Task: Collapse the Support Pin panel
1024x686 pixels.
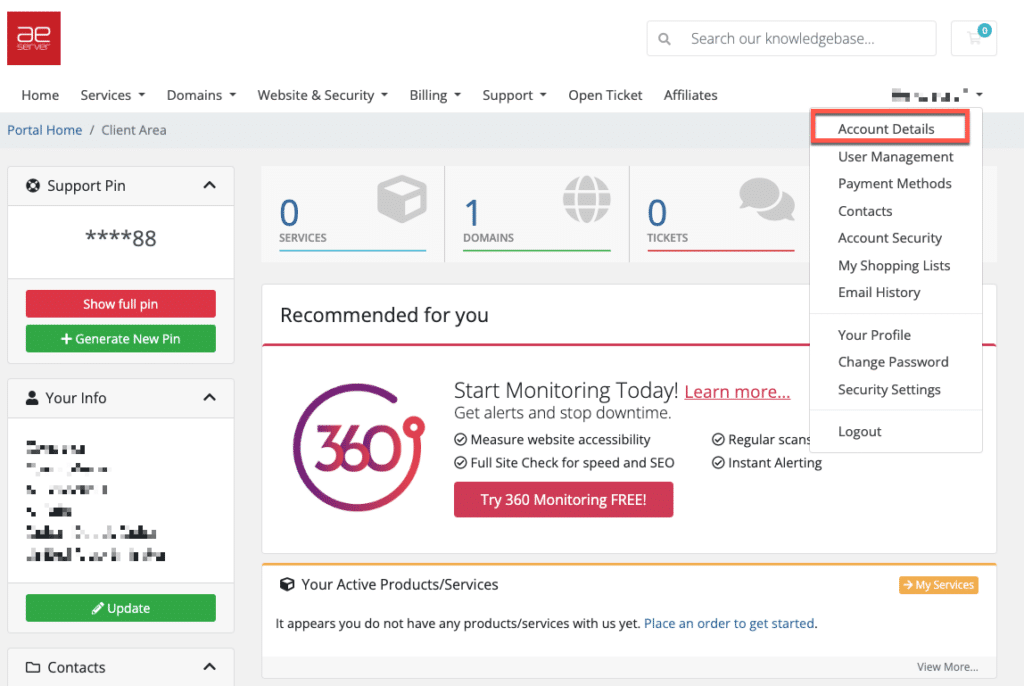Action: (x=209, y=185)
